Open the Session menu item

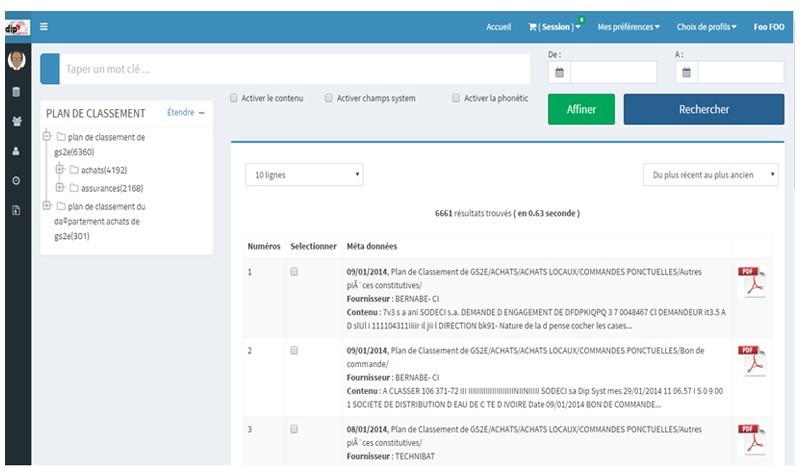tap(554, 27)
